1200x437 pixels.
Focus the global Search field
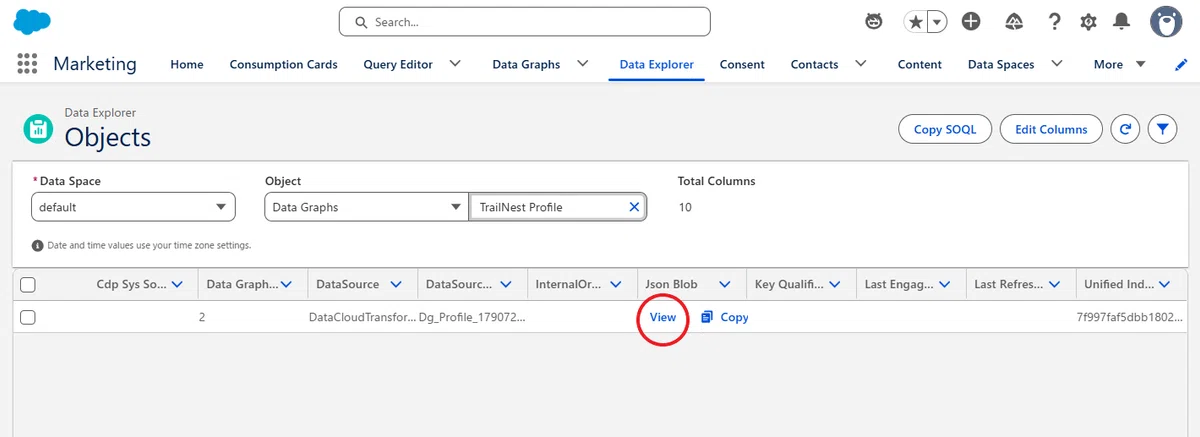(x=525, y=21)
